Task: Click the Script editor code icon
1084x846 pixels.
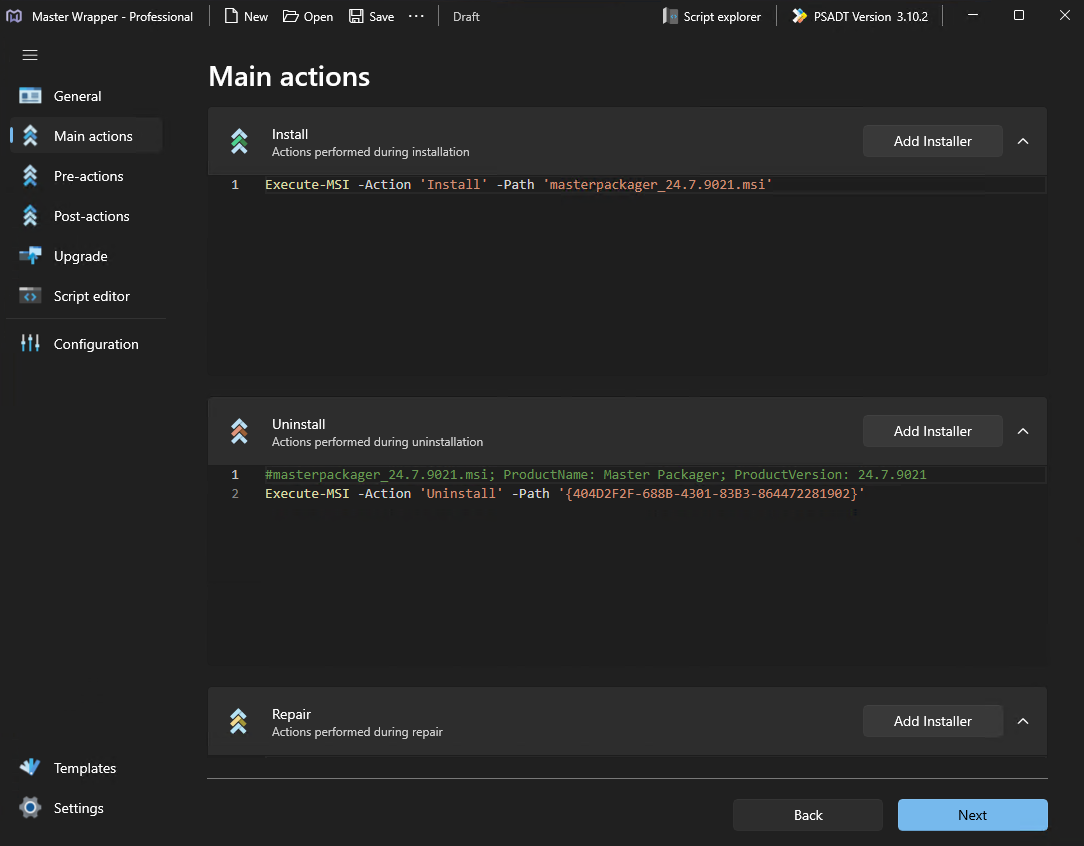Action: [x=30, y=296]
